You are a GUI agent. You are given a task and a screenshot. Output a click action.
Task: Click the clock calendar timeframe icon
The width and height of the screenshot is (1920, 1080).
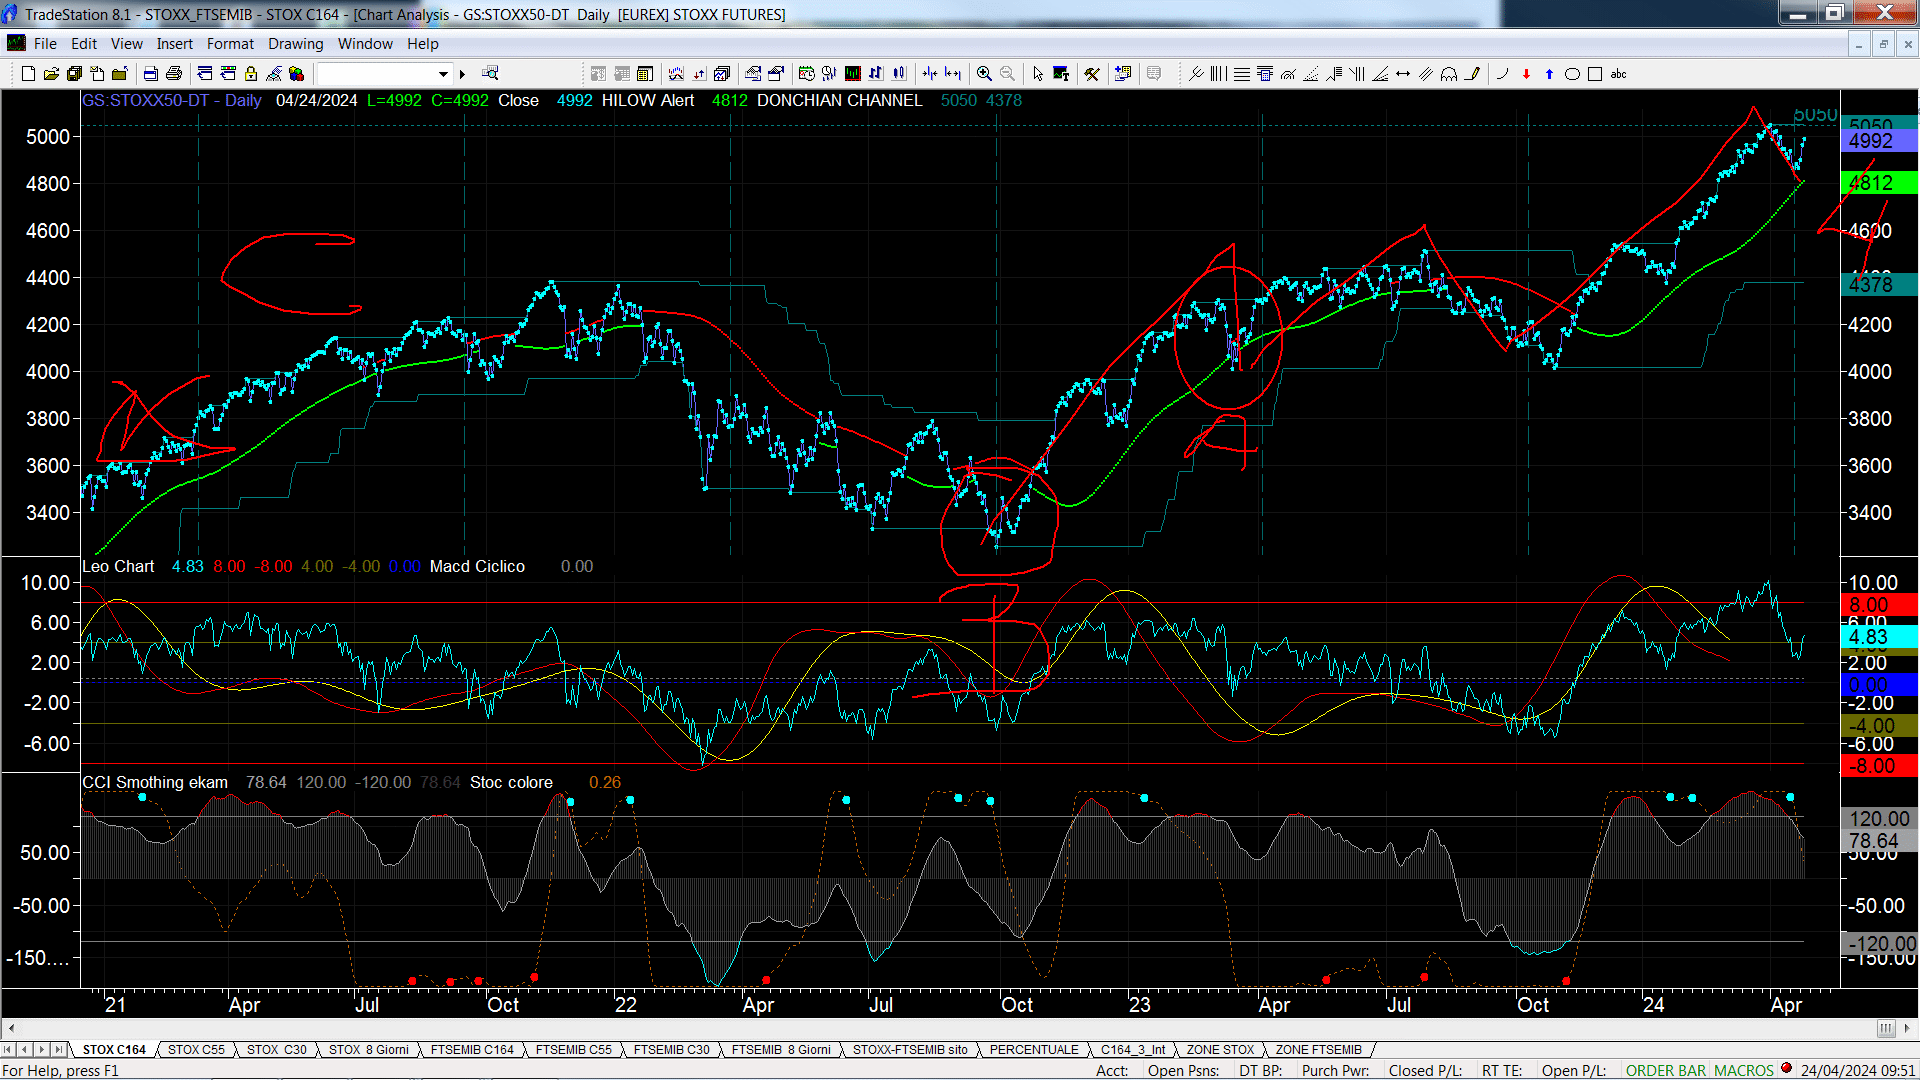806,73
